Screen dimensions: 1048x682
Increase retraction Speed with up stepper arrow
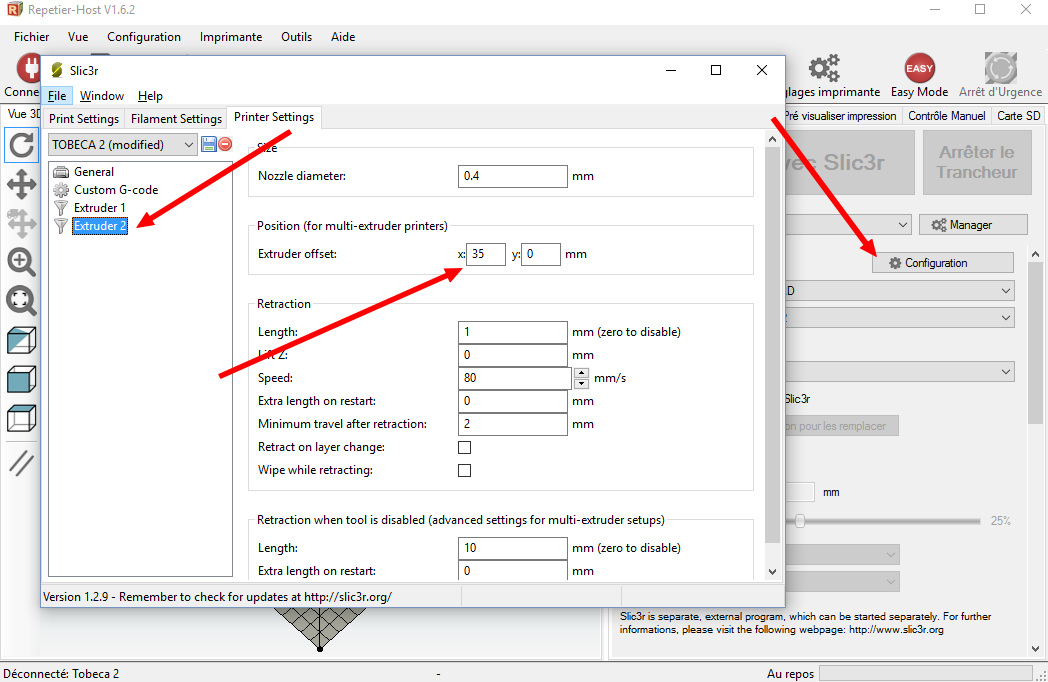[581, 373]
